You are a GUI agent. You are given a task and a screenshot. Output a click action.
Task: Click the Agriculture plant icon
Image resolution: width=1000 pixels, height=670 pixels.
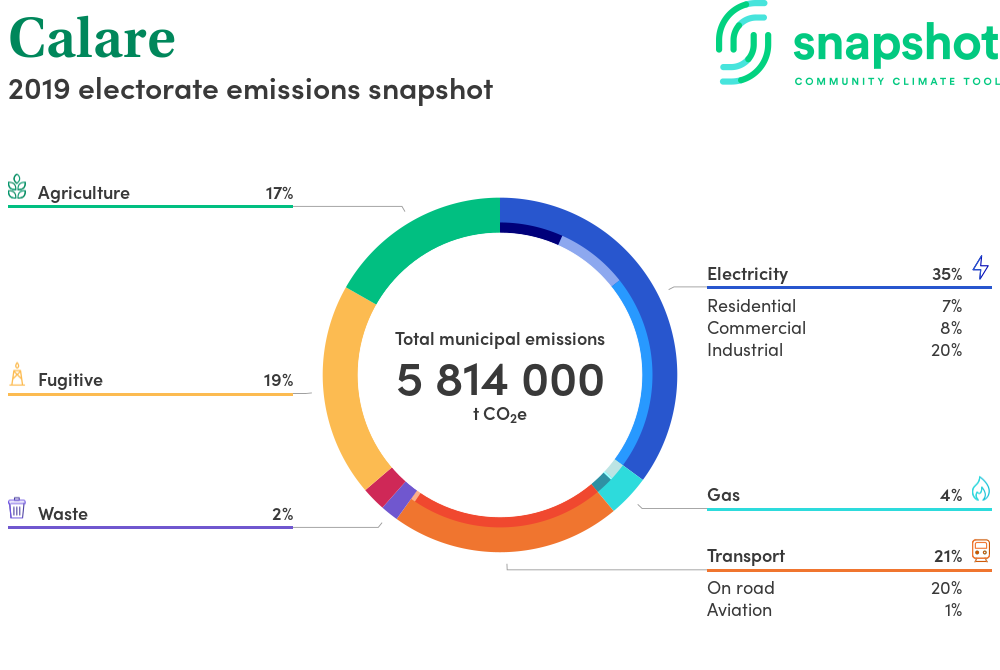coord(17,187)
